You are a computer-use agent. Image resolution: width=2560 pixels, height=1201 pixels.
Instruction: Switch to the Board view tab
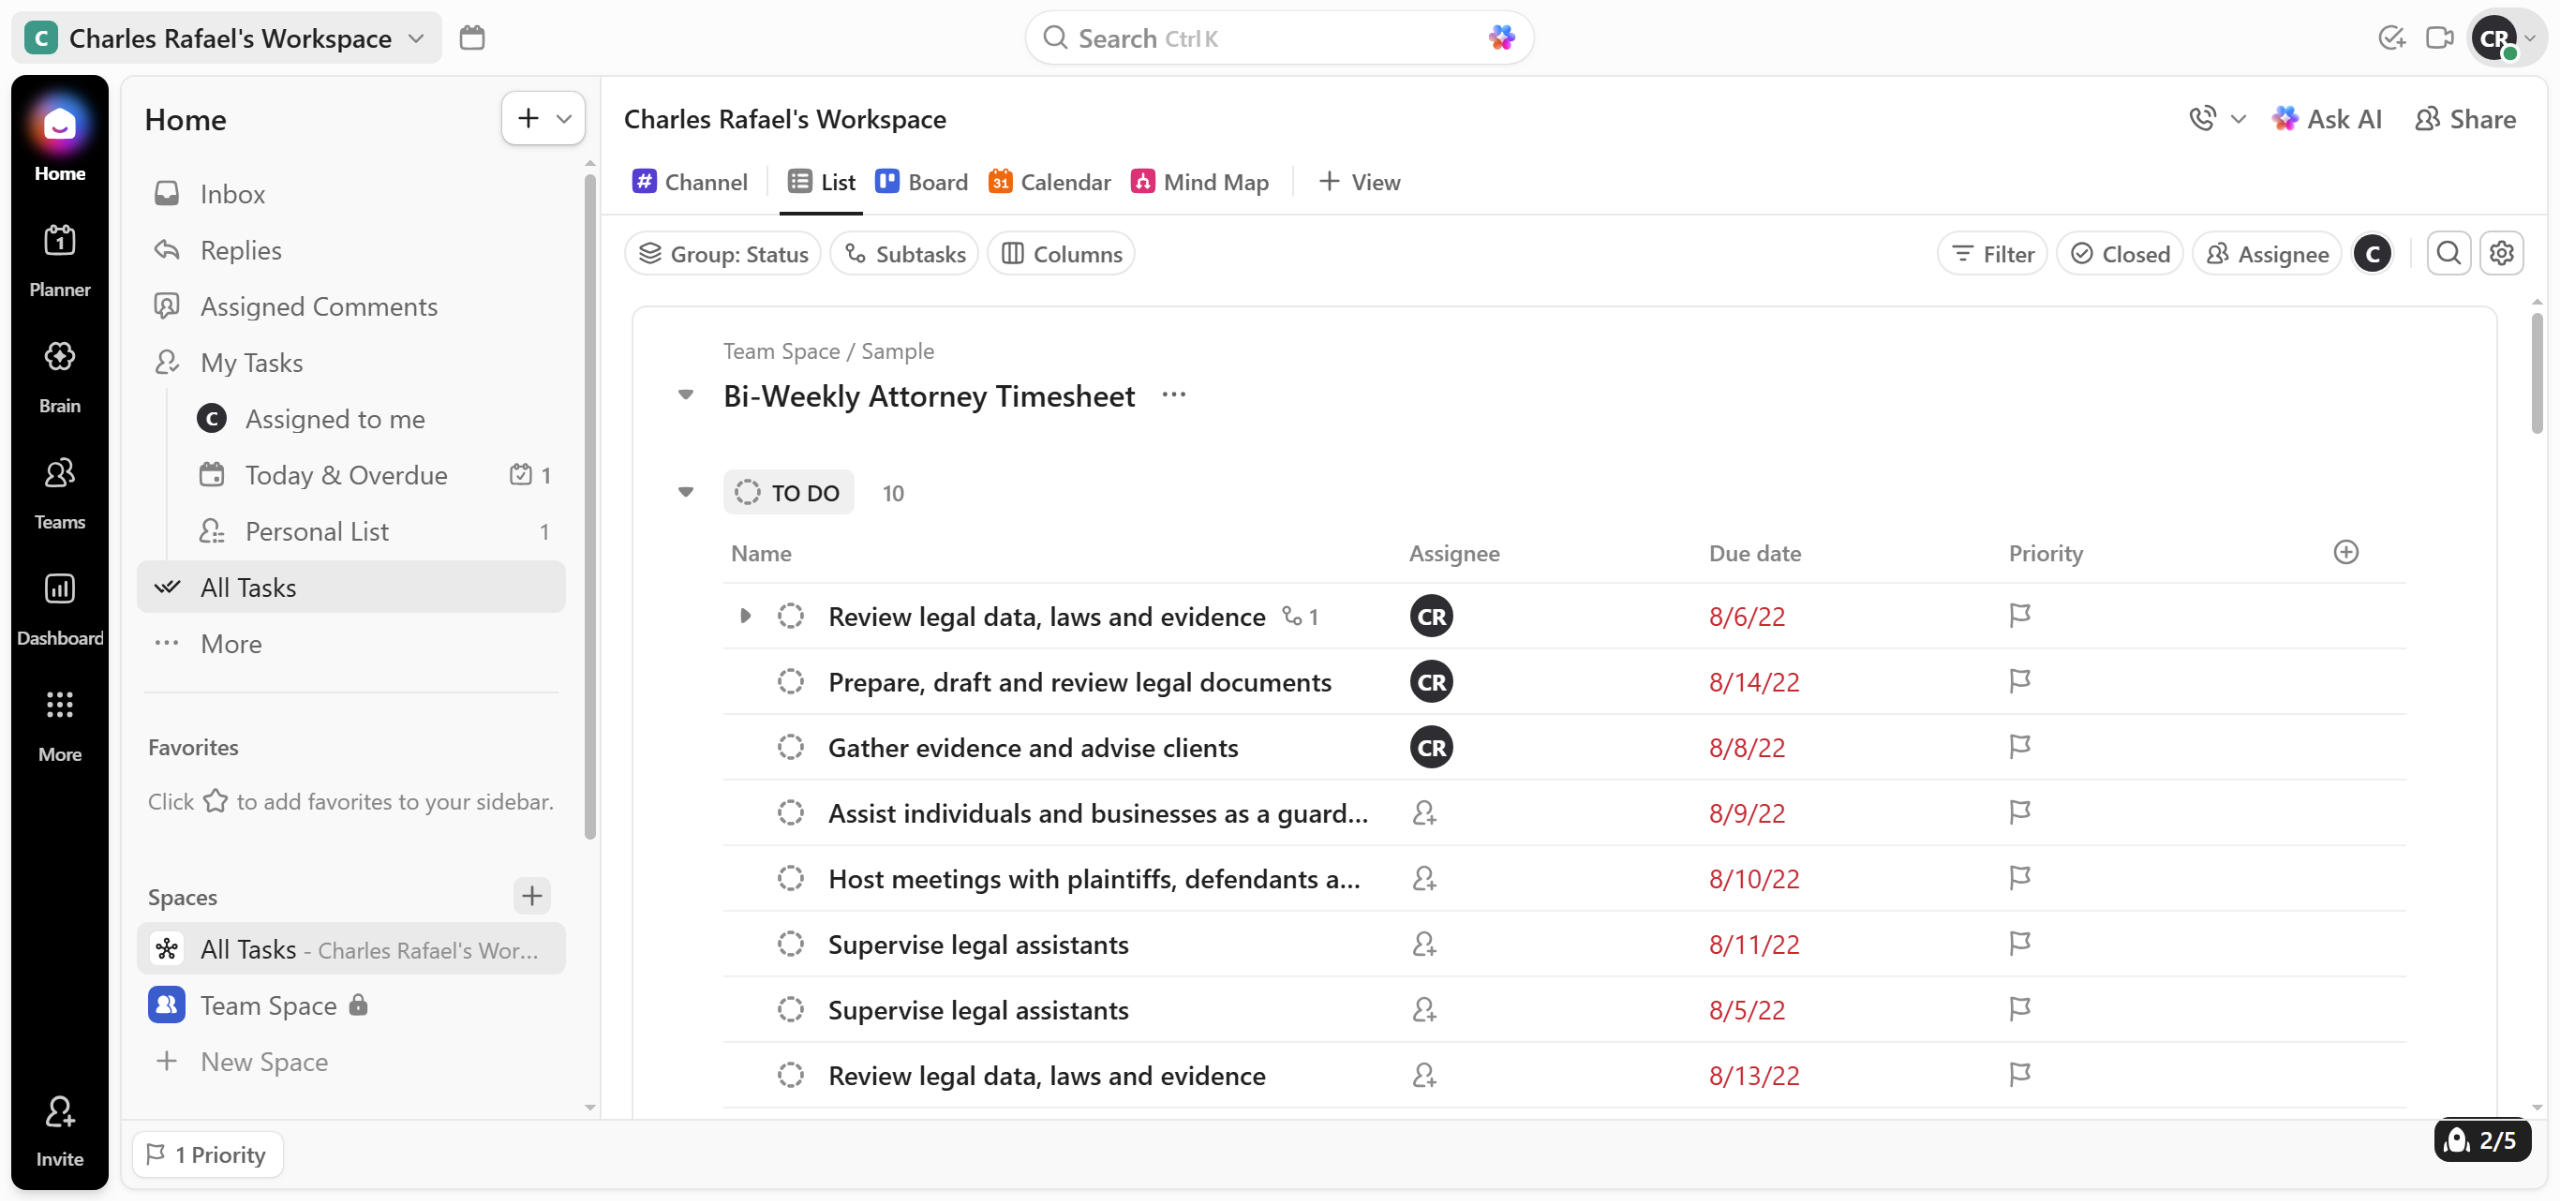click(x=921, y=182)
